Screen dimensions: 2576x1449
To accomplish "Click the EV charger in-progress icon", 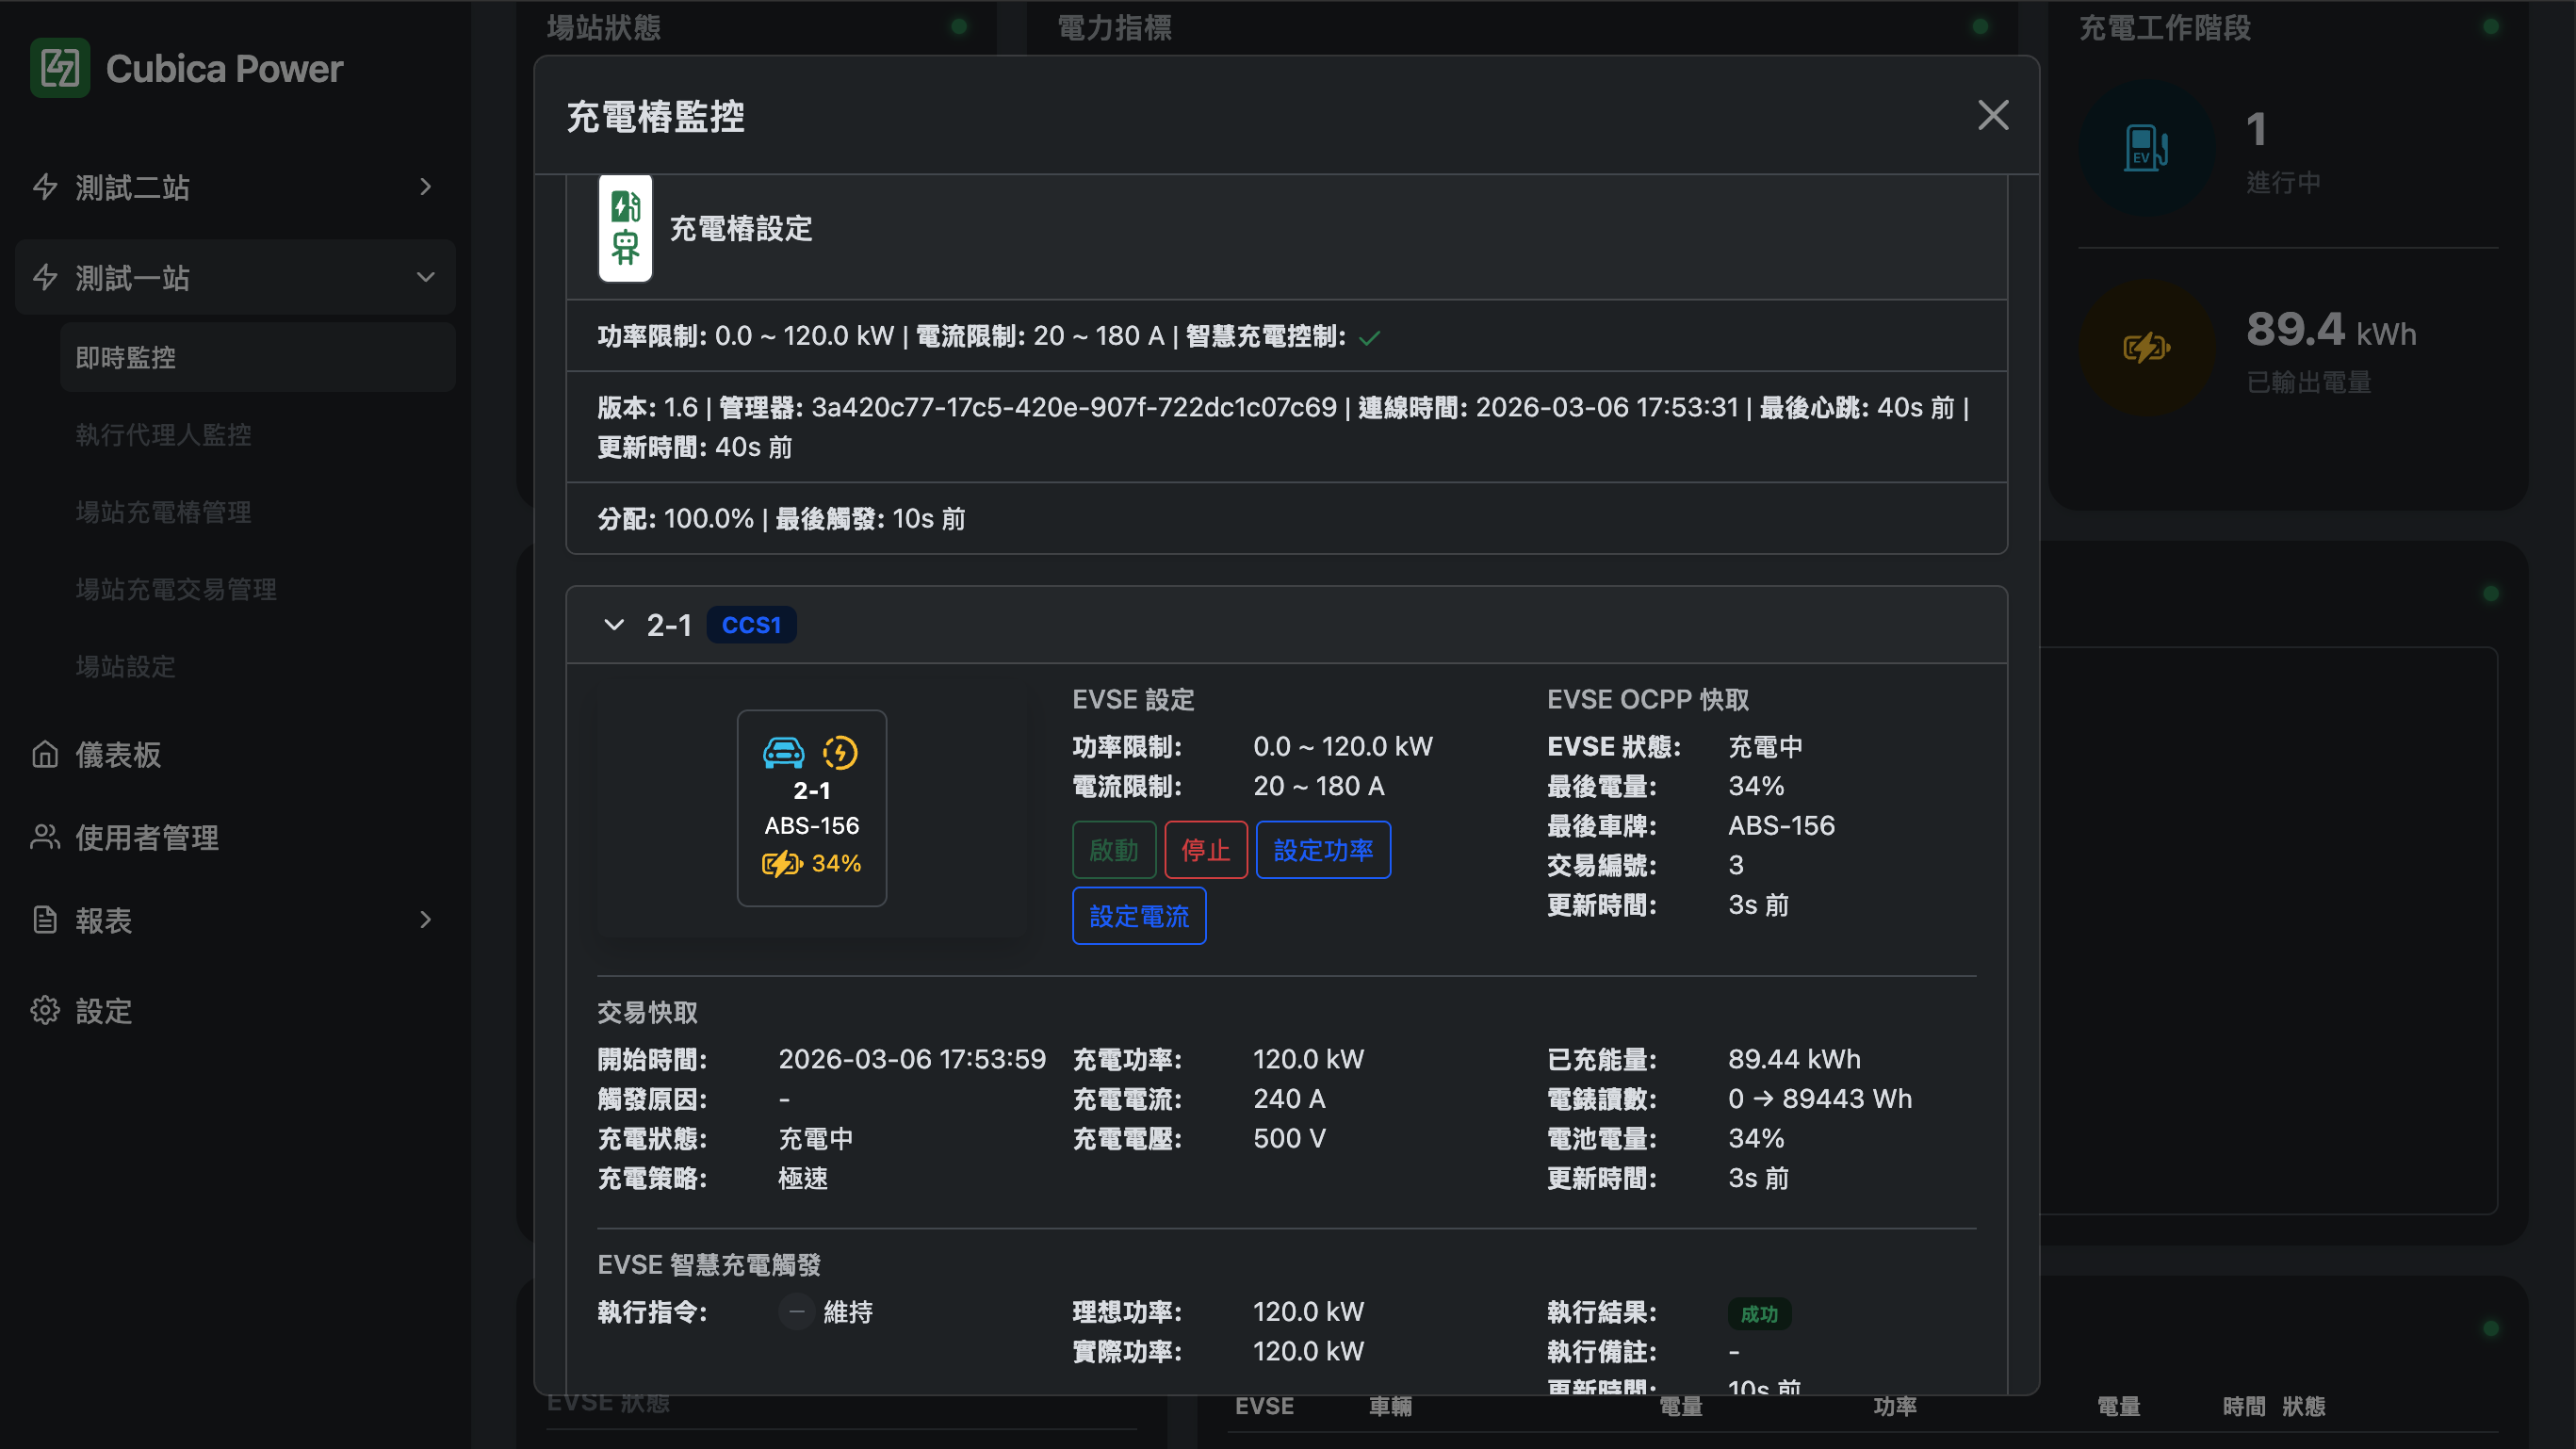I will [2146, 148].
